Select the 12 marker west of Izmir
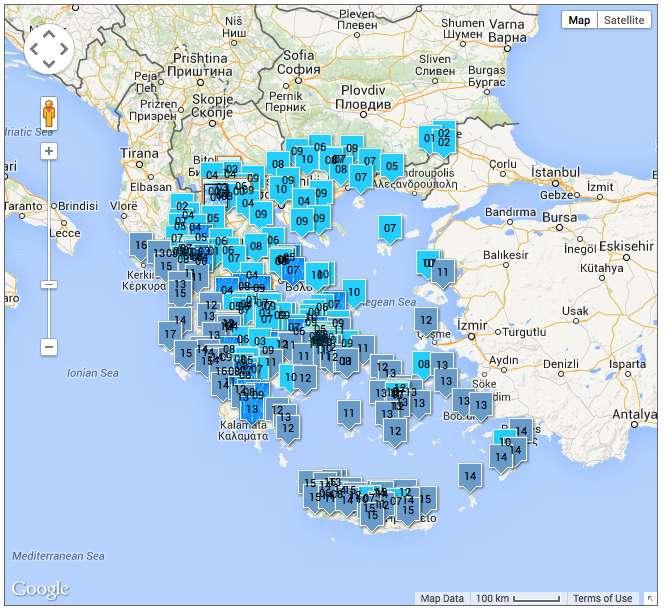This screenshot has width=666, height=611. [426, 322]
